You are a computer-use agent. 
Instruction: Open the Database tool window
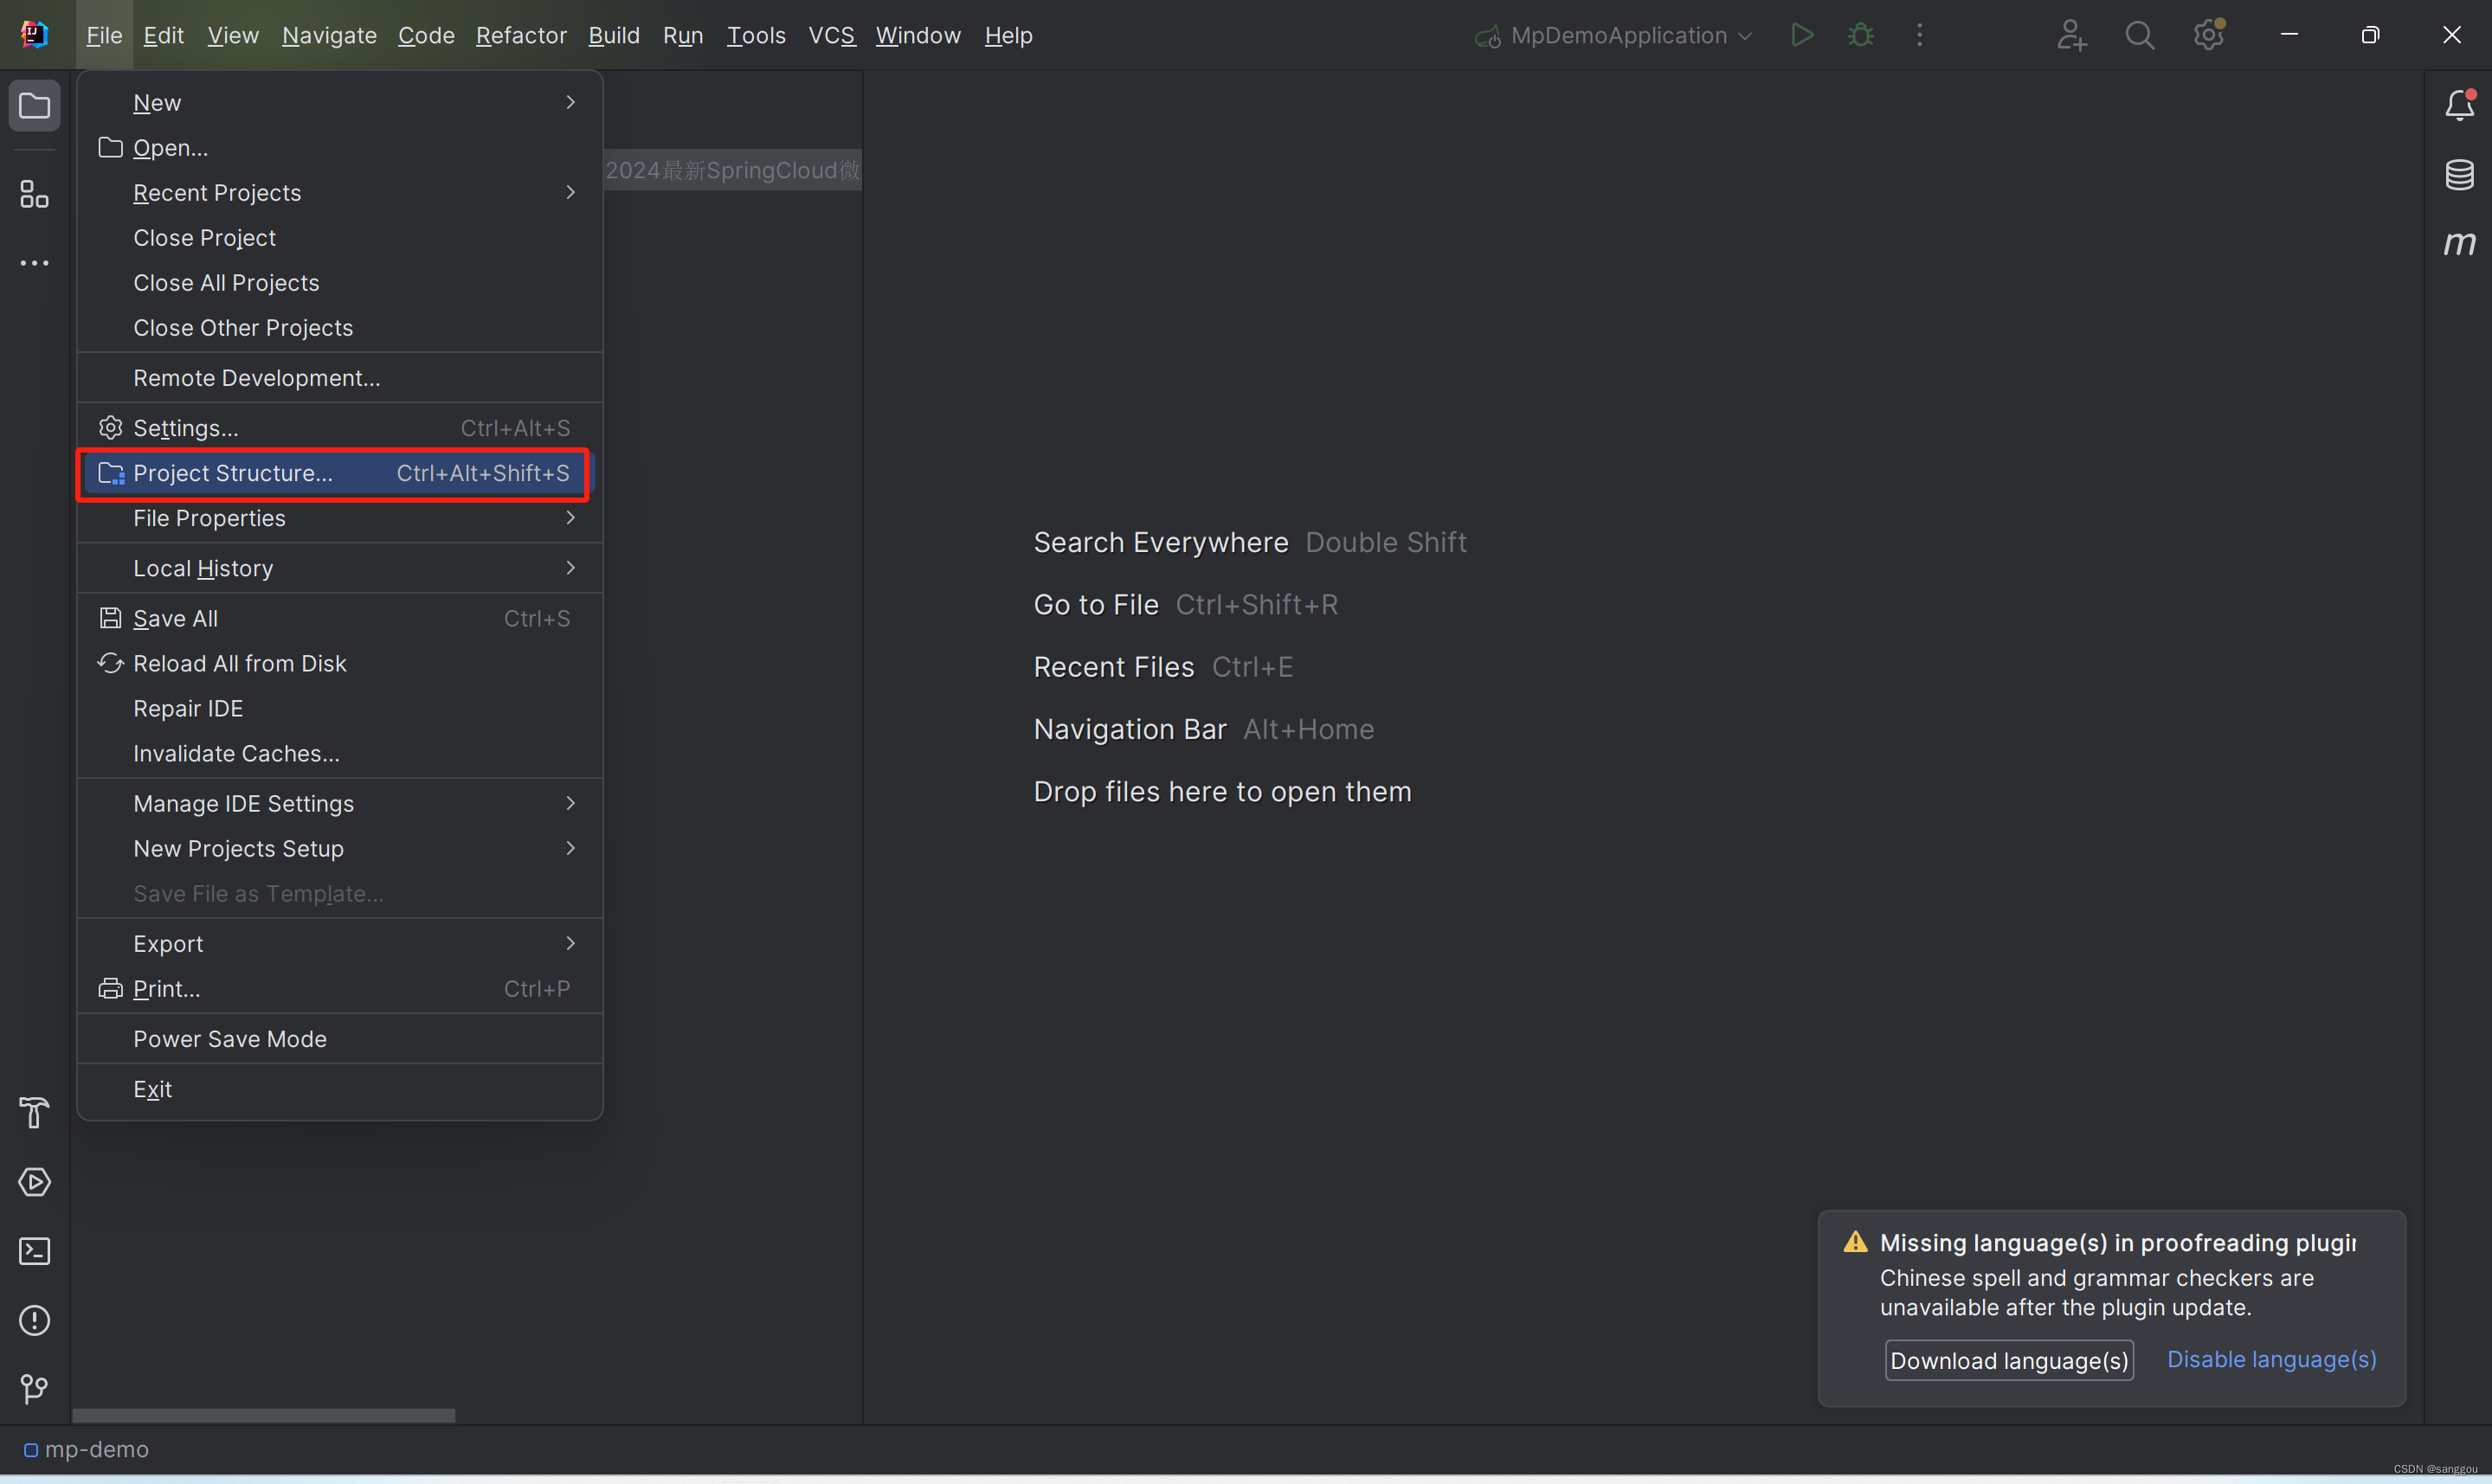pyautogui.click(x=2458, y=174)
